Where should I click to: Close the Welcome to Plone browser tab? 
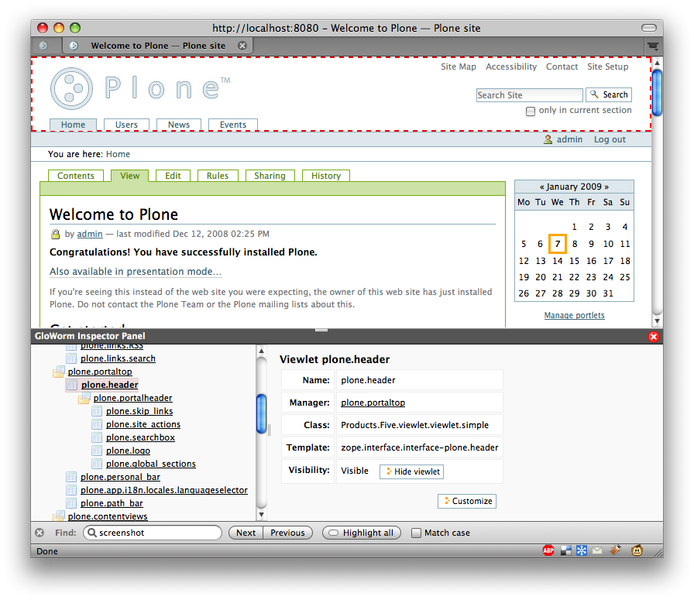(242, 46)
